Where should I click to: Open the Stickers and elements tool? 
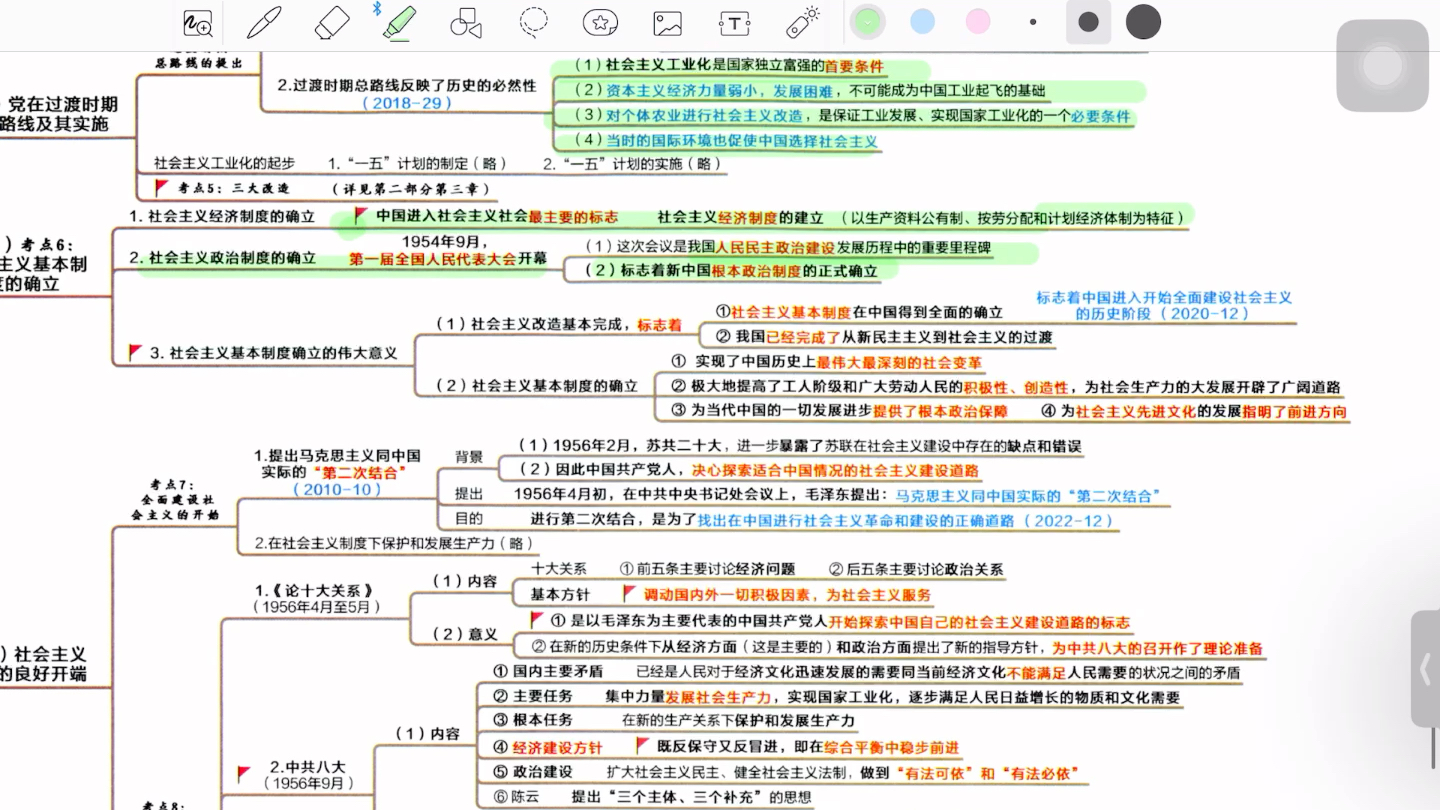coord(600,22)
